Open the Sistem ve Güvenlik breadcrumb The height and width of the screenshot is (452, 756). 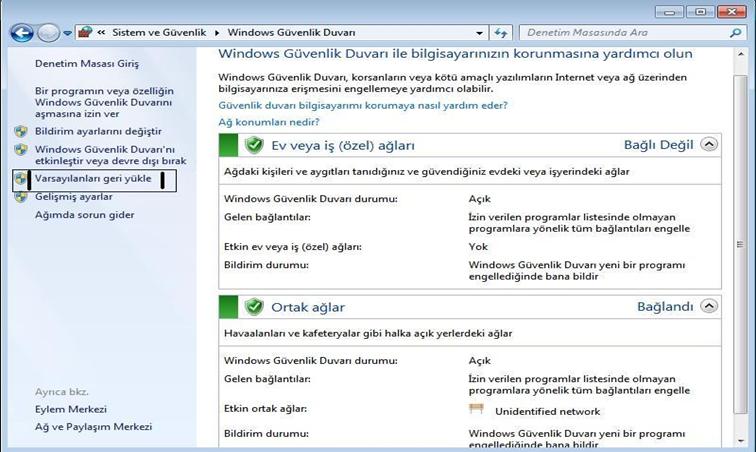159,32
